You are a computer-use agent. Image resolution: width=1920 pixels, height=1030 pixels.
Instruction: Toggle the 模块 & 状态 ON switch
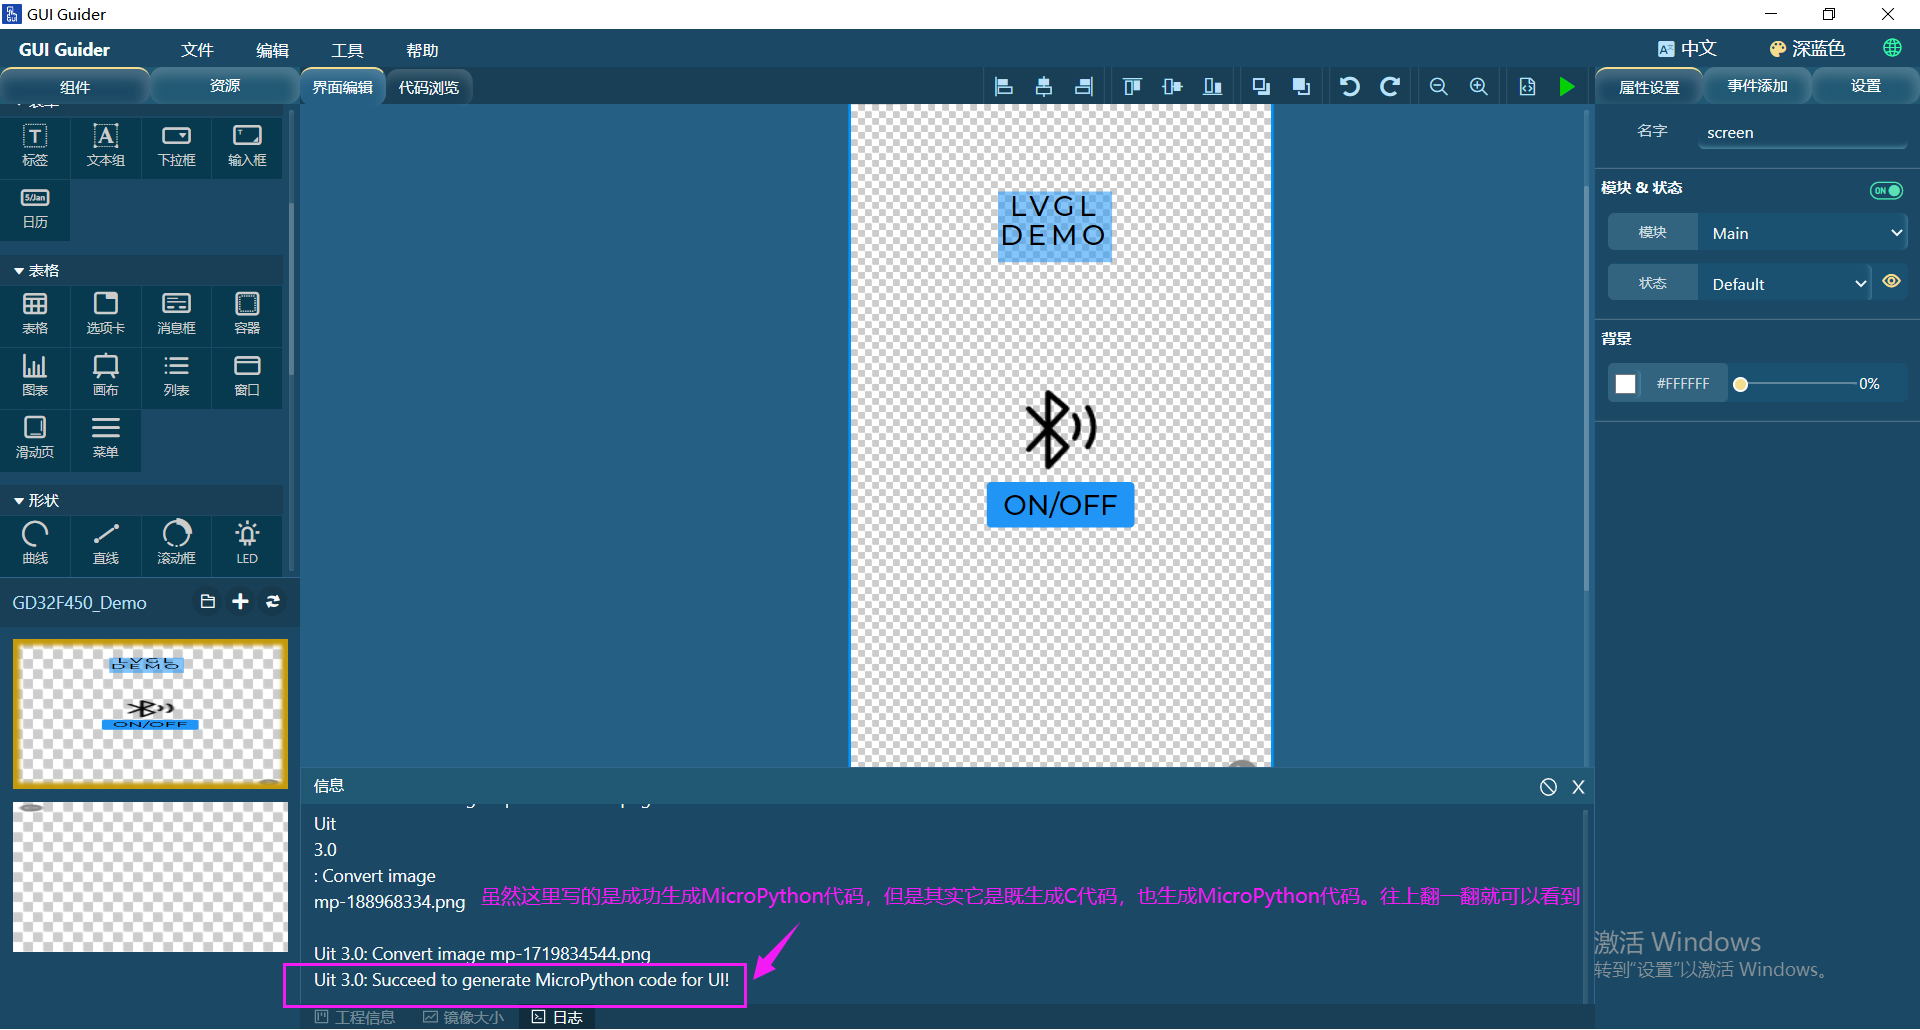tap(1886, 190)
